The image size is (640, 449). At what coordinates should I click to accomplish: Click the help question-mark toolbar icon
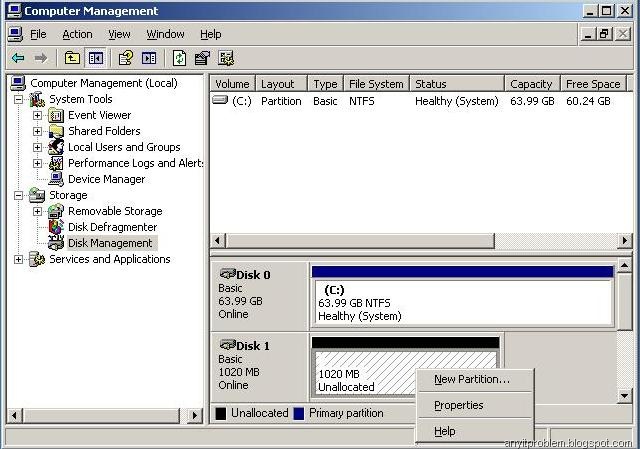coord(126,58)
